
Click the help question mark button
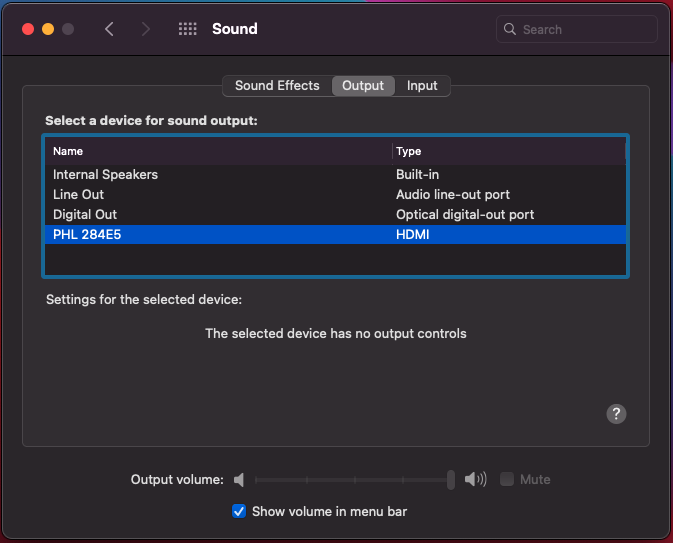(616, 414)
